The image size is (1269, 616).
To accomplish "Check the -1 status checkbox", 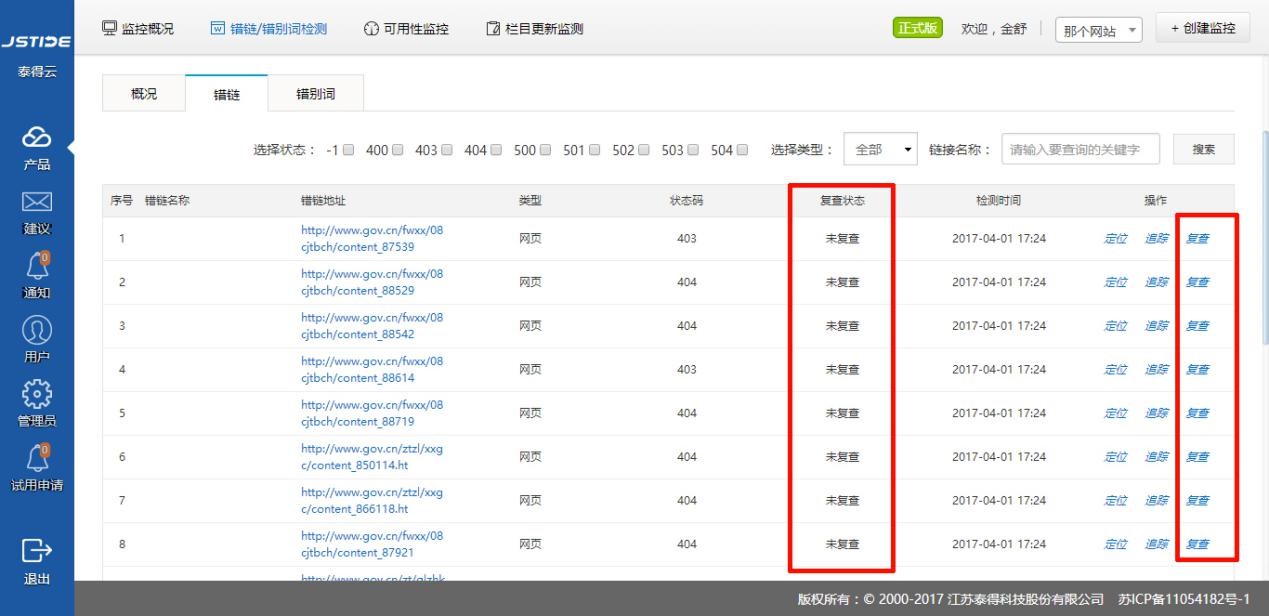I will [348, 150].
